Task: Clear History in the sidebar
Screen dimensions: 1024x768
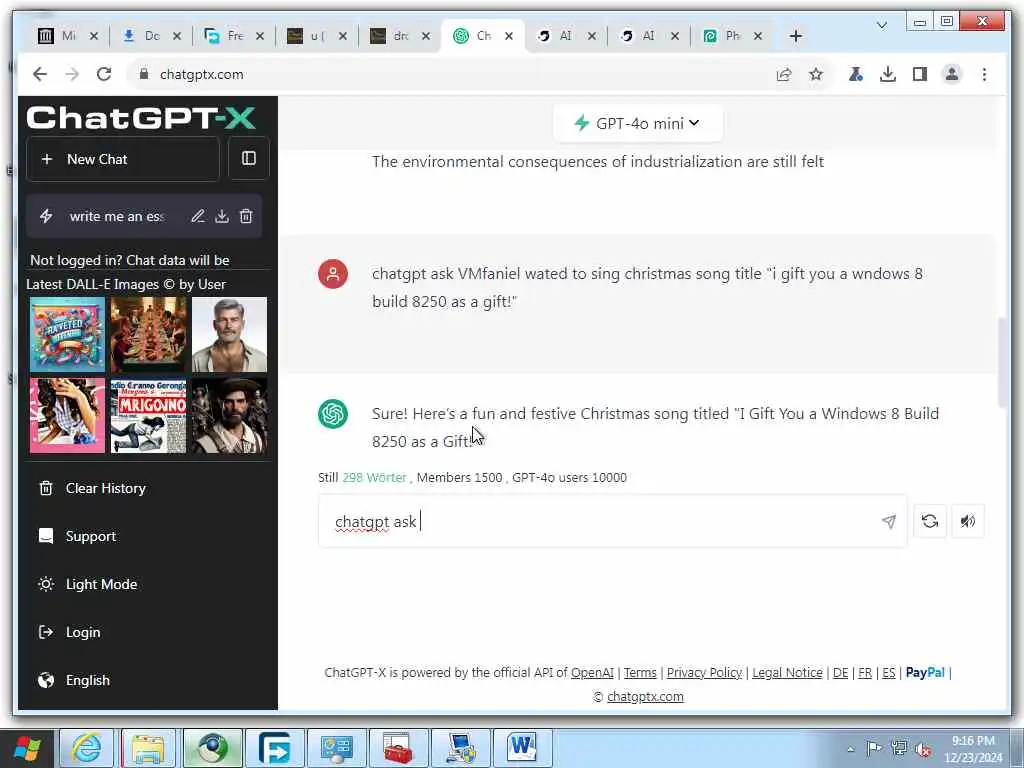Action: tap(92, 488)
